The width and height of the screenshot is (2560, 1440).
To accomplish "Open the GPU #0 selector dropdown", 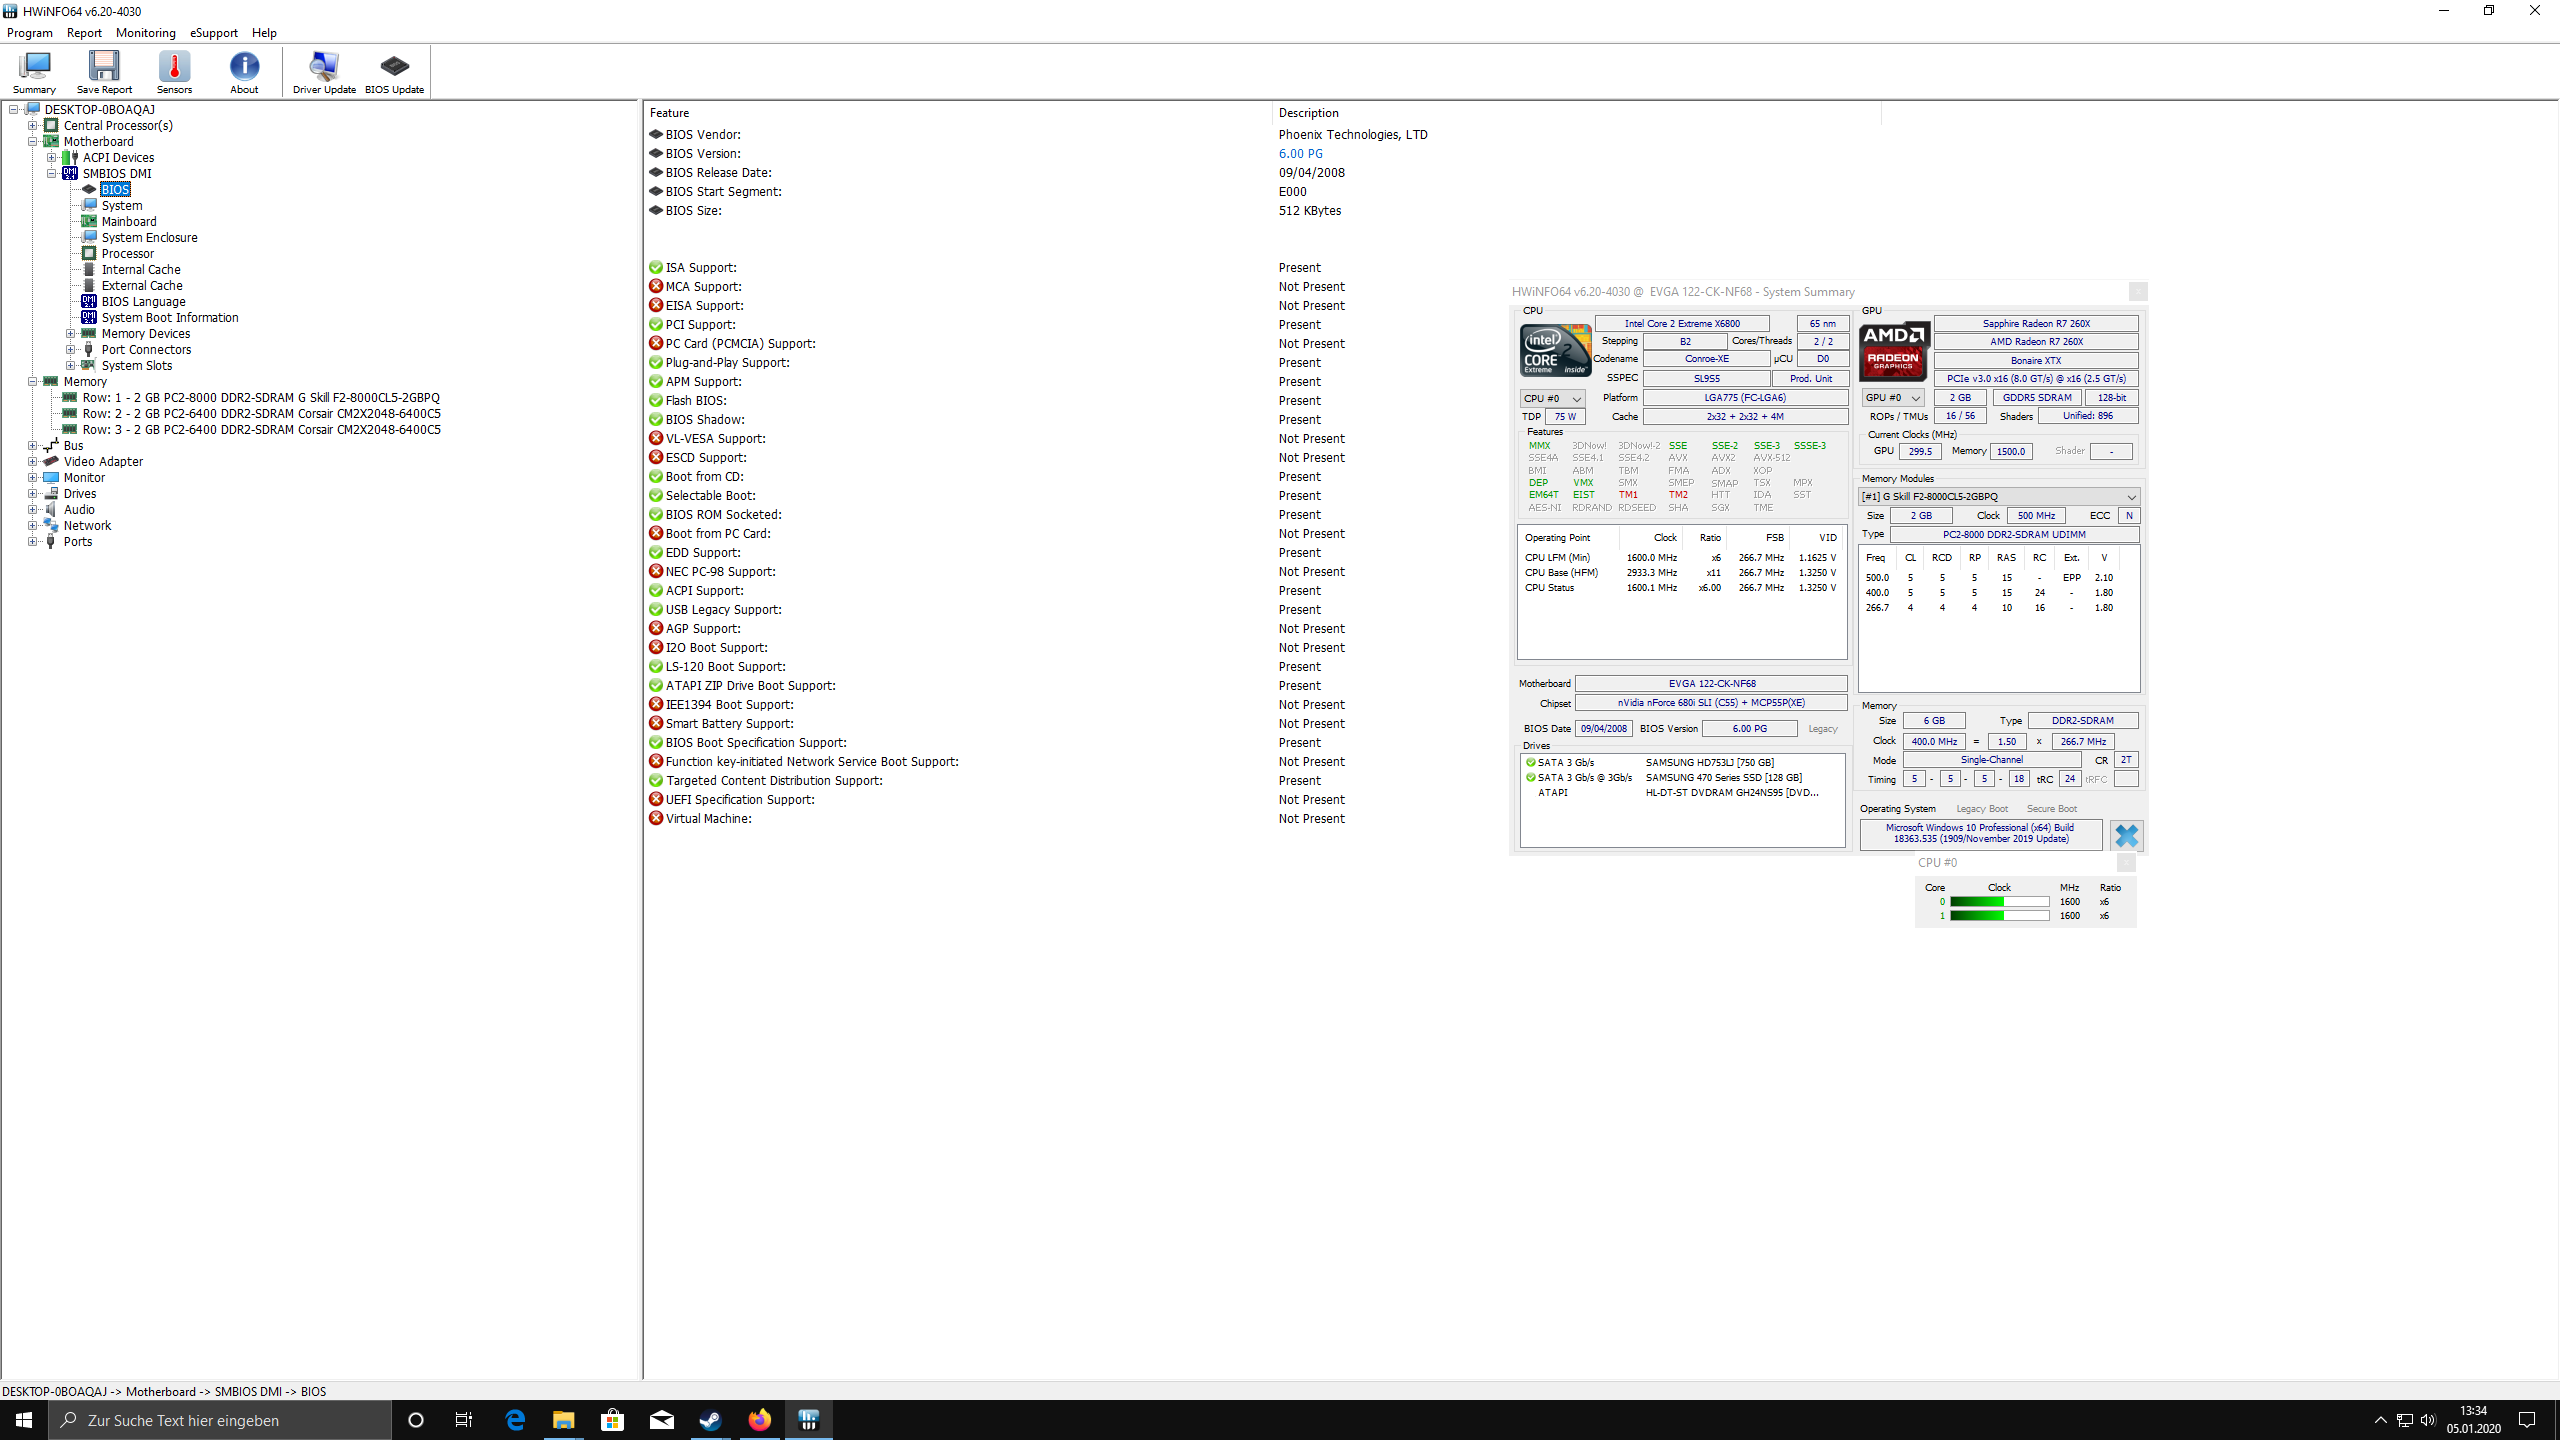I will point(1892,398).
